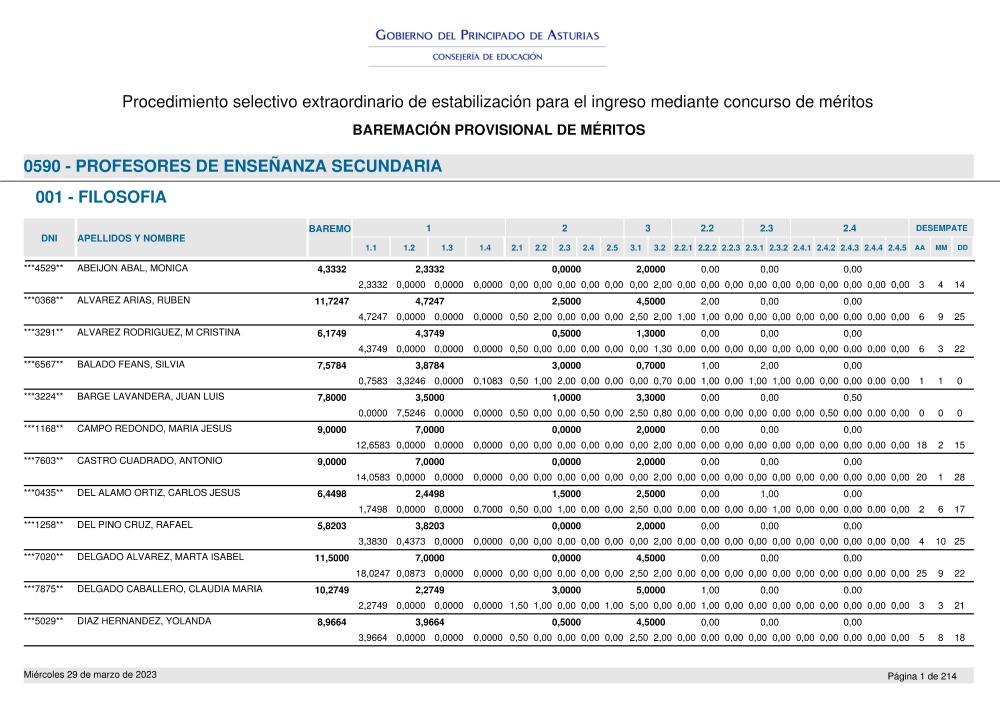Click the BAREMO column header
The image size is (1000, 707).
329,229
